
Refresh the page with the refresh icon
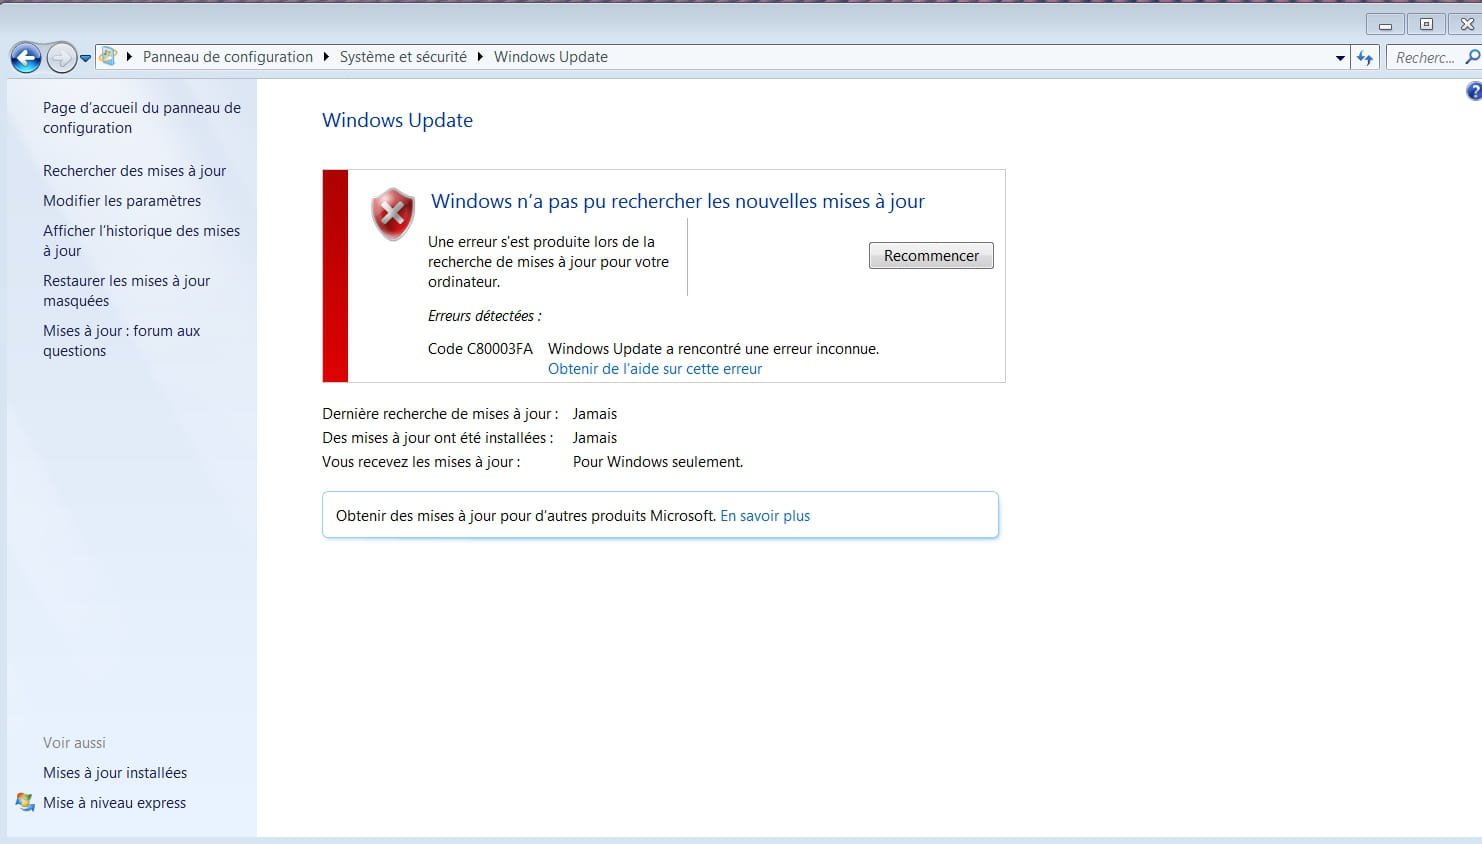tap(1365, 58)
